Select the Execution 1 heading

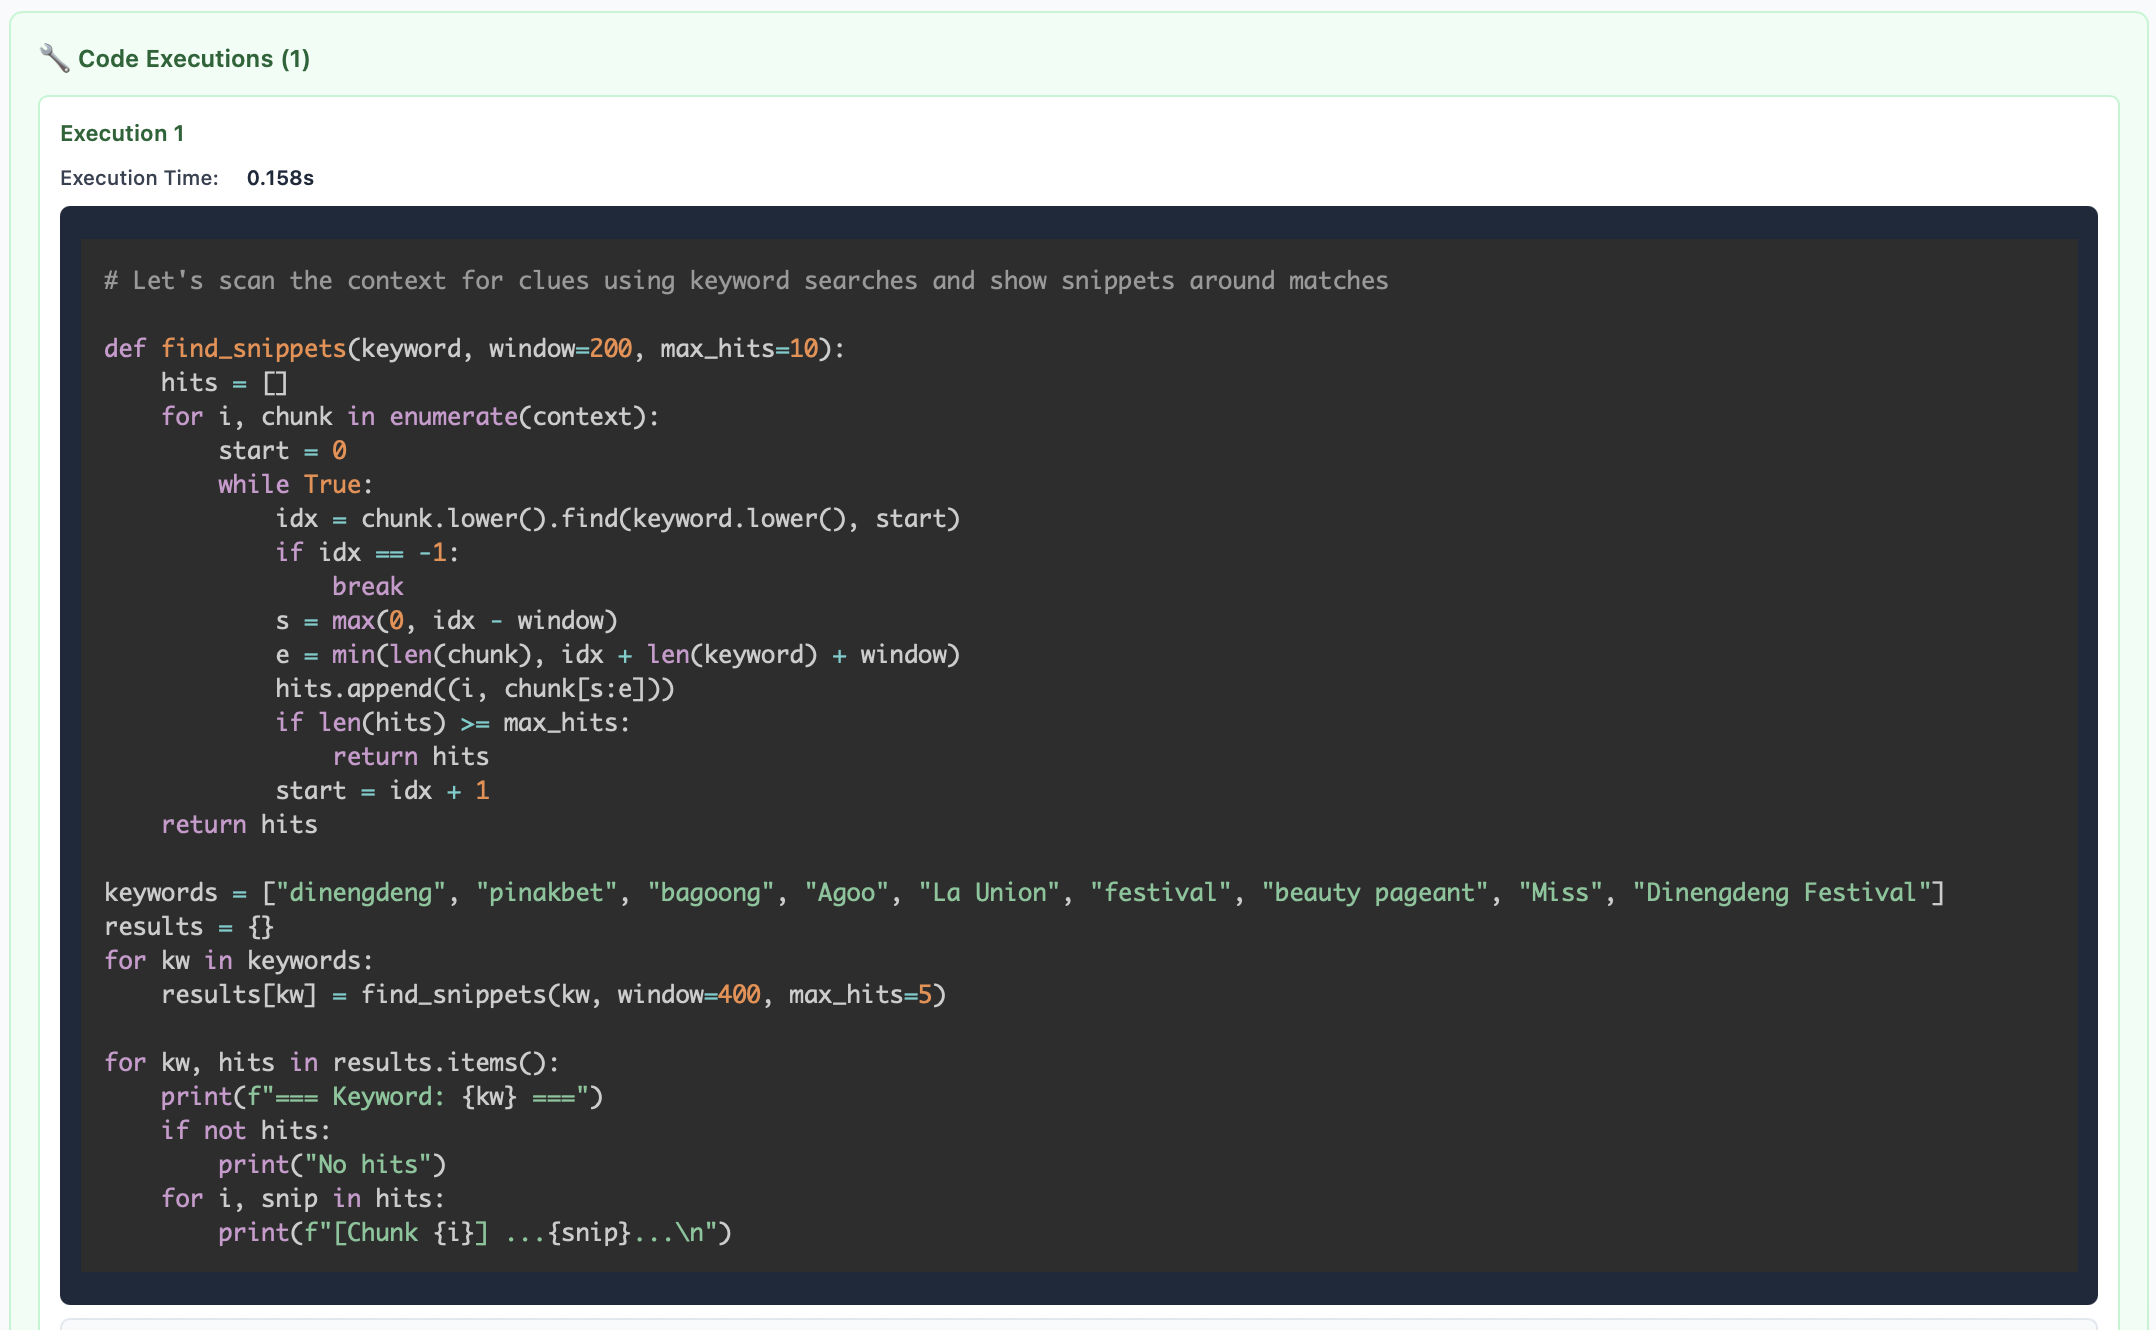(122, 133)
